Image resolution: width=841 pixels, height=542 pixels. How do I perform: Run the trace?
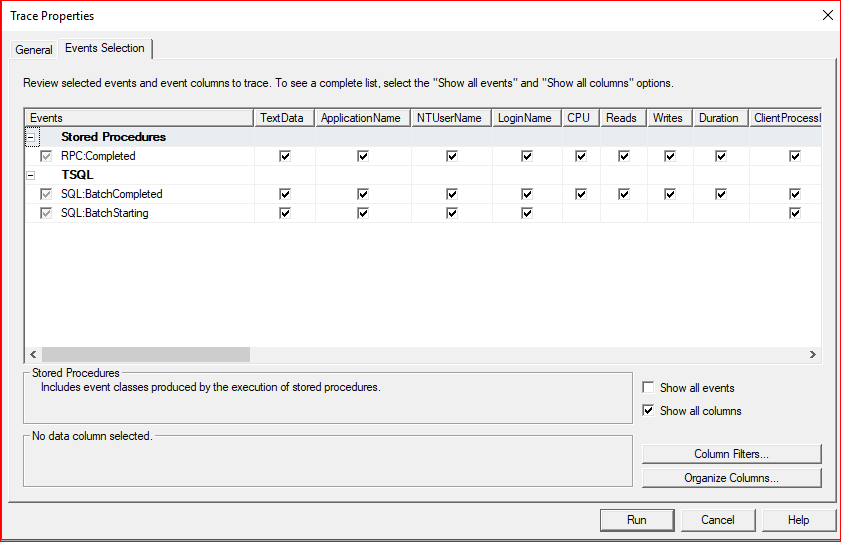coord(636,520)
